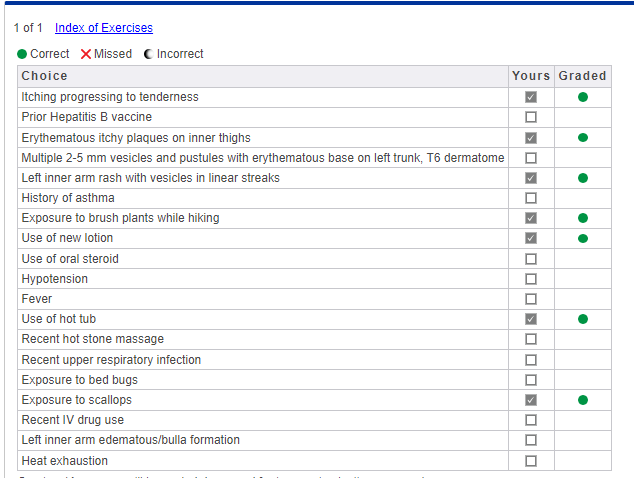
Task: Open the Index of Exercises link
Action: (104, 28)
